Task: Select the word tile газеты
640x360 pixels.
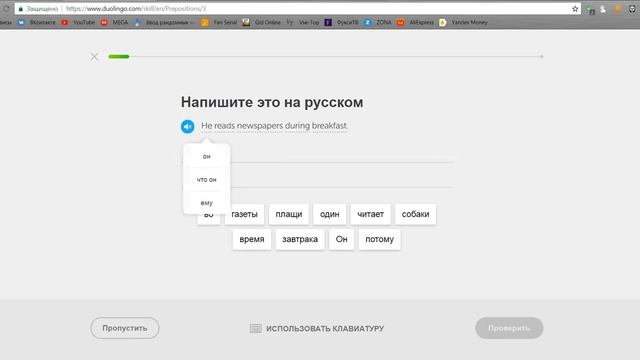Action: point(244,214)
